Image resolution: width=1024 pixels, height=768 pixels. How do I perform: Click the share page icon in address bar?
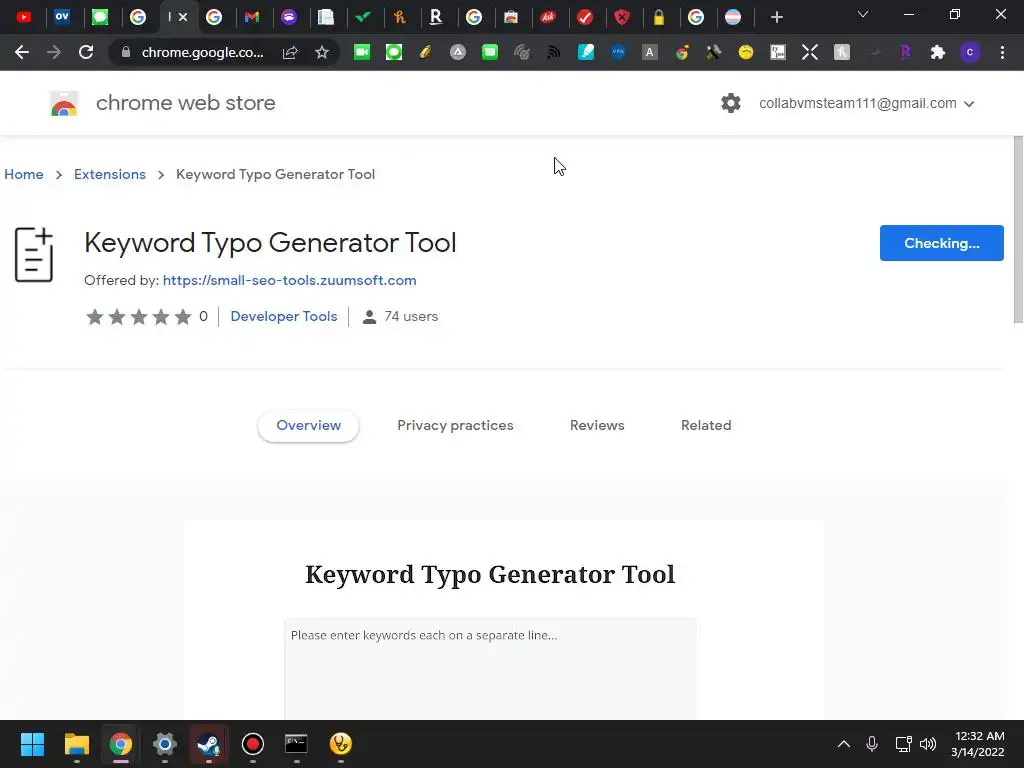coord(290,52)
